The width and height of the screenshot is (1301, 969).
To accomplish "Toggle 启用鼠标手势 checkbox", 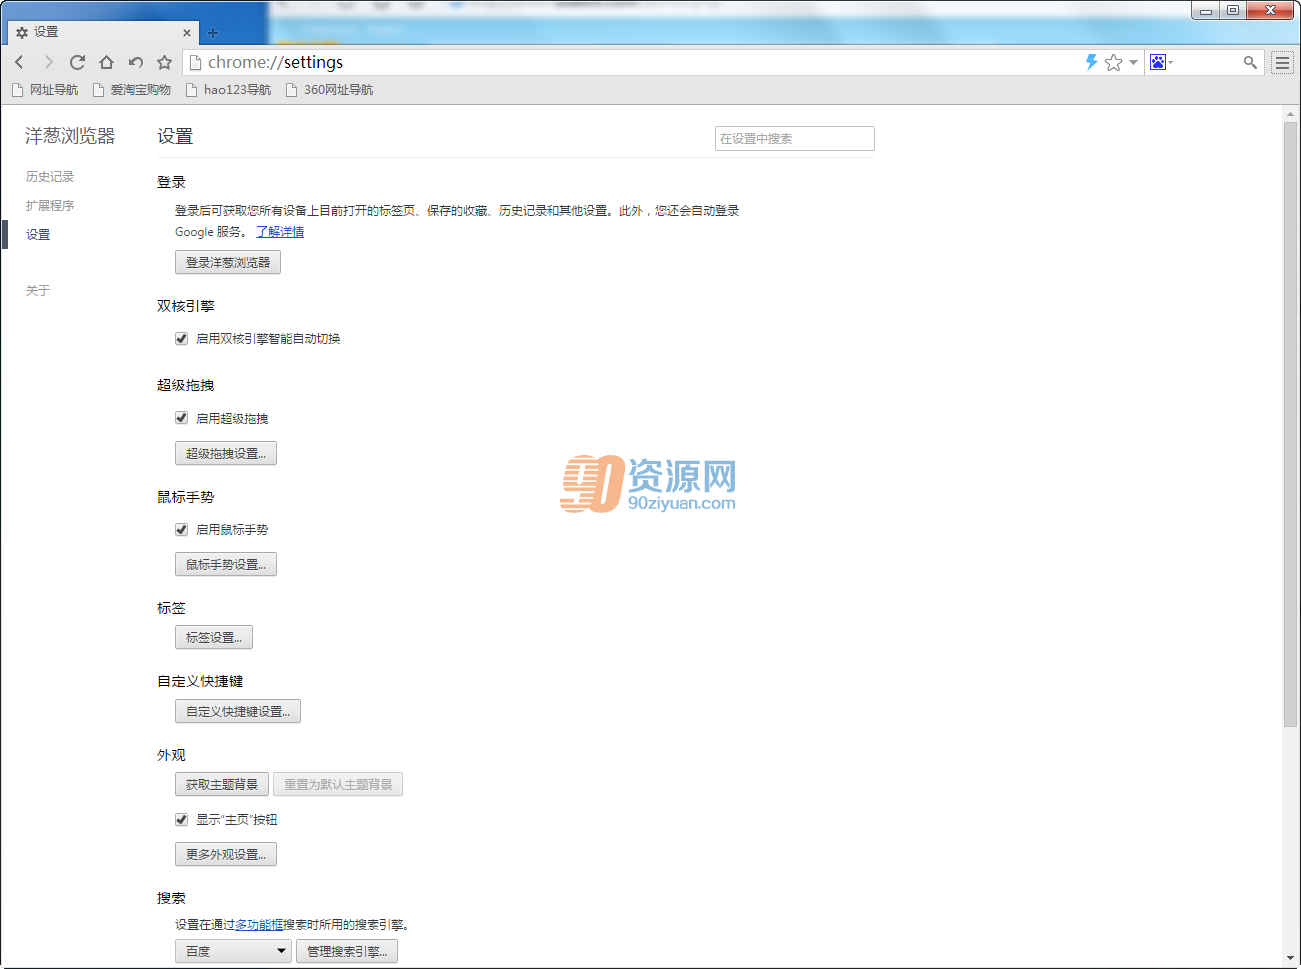I will [181, 530].
